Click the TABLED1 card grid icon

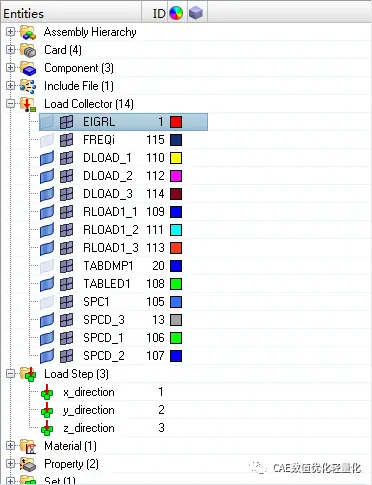[66, 284]
